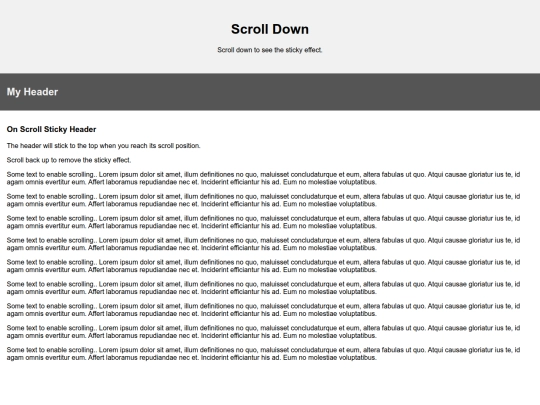This screenshot has height=405, width=540.
Task: Click the "On Scroll Sticky Header" heading
Action: (51, 129)
